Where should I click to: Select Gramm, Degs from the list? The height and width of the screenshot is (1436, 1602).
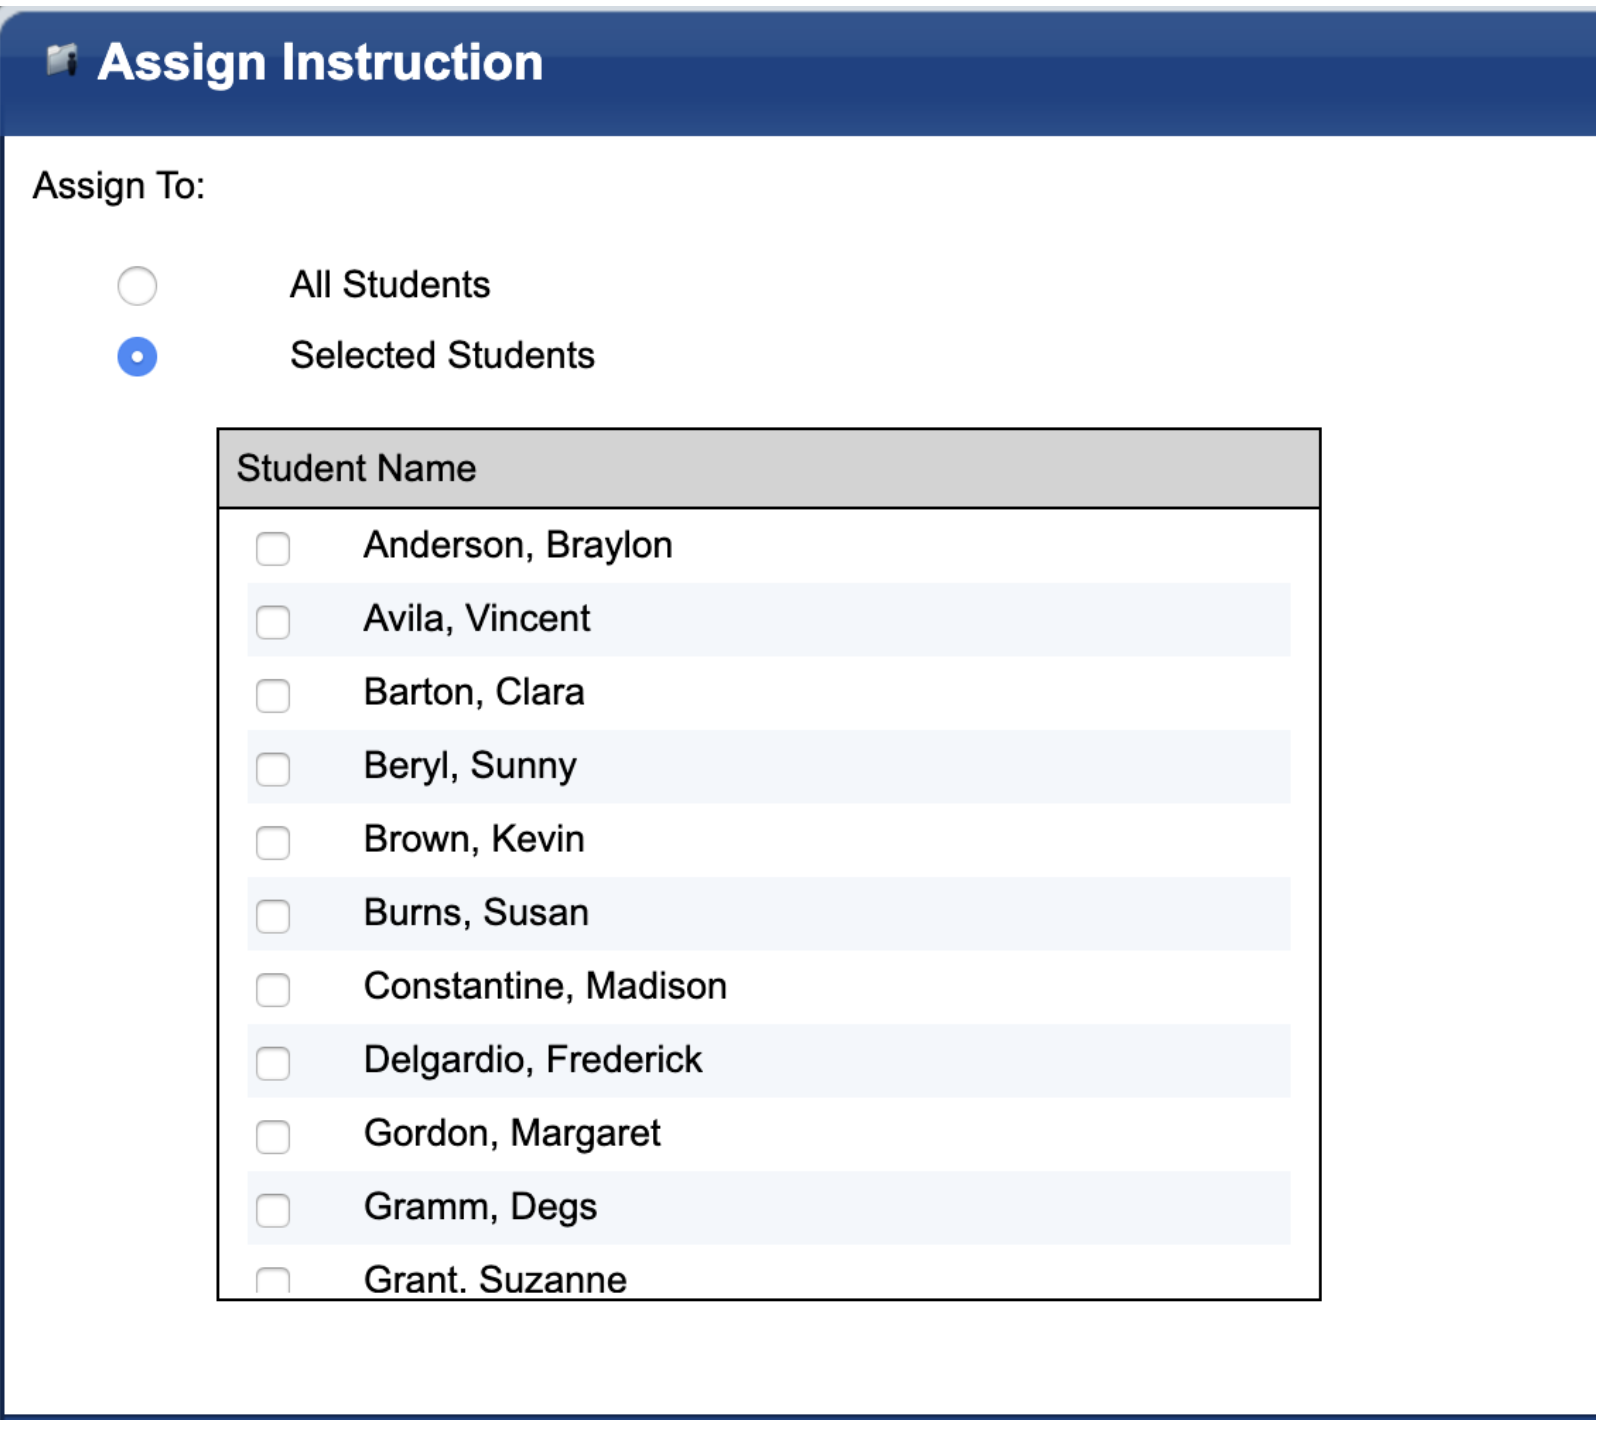[272, 1208]
